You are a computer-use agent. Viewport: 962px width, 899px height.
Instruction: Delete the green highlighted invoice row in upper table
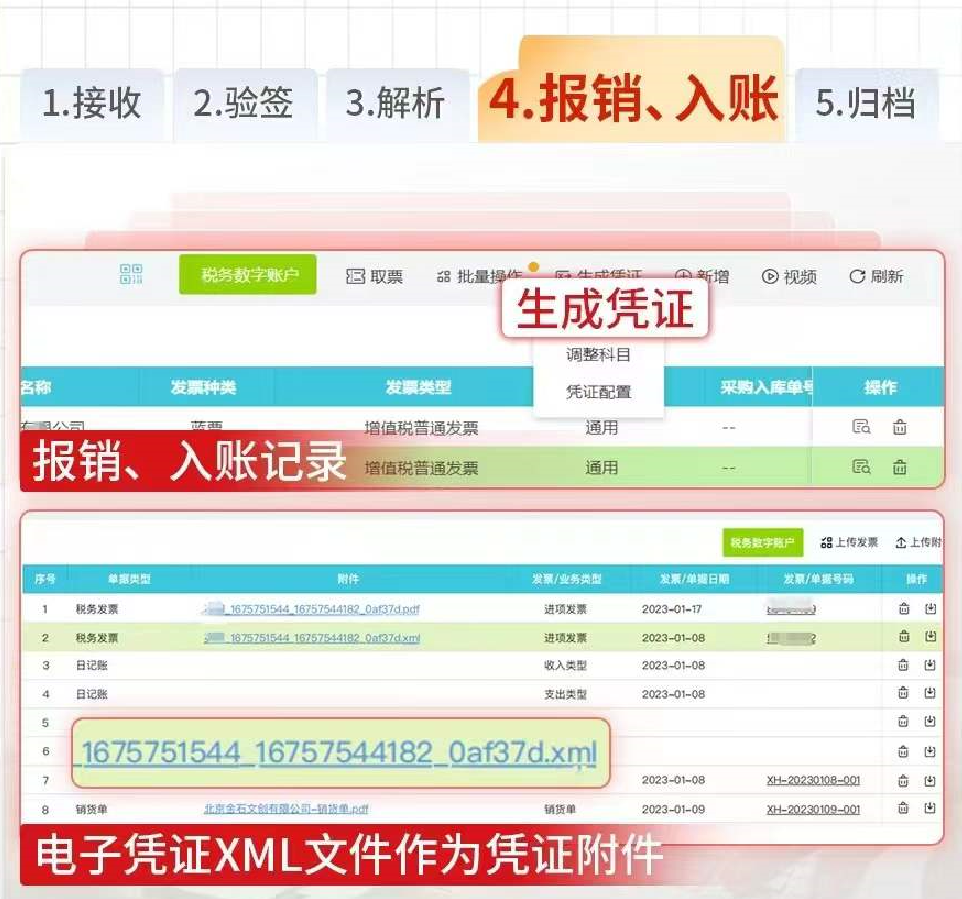(x=899, y=467)
